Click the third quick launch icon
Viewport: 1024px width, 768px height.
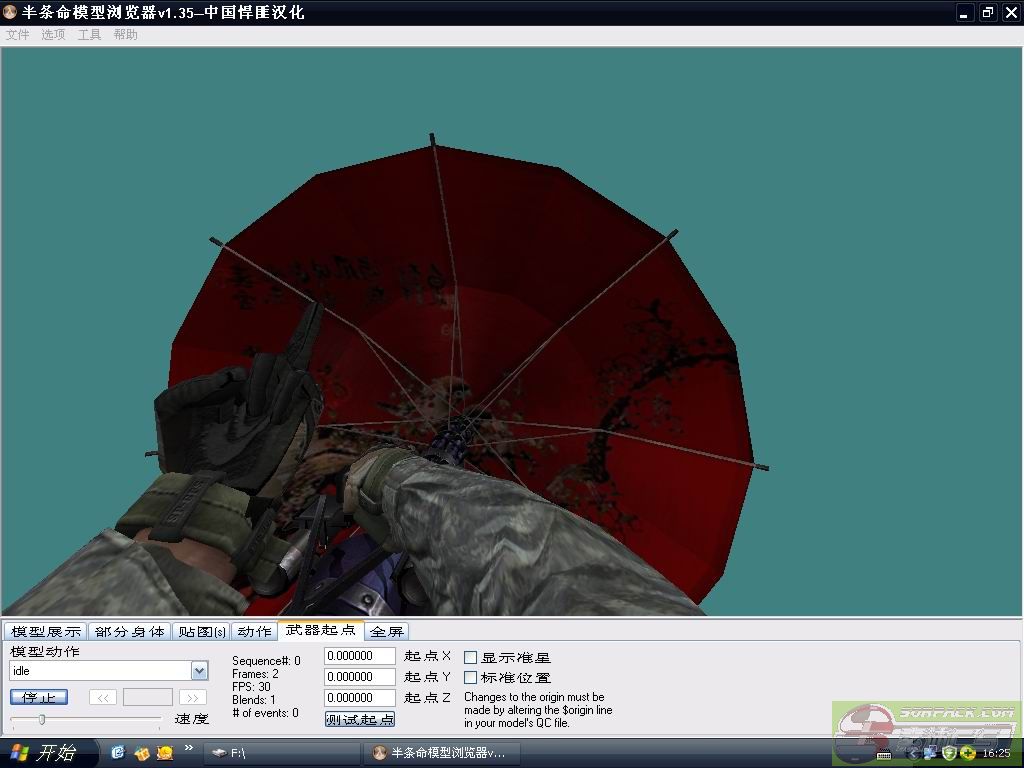click(x=165, y=752)
